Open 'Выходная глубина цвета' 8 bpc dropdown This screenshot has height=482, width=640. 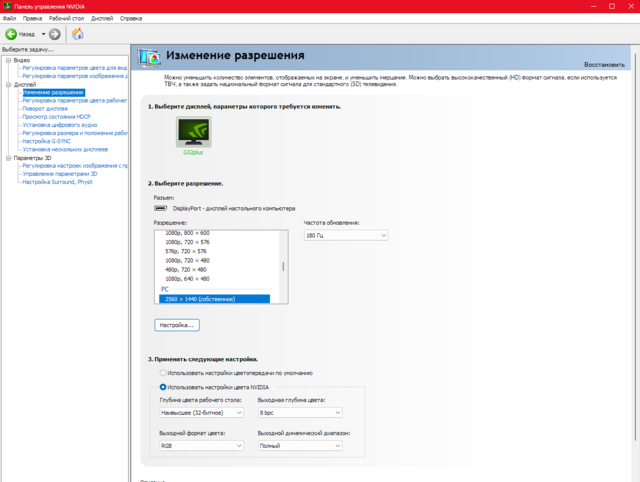(x=299, y=412)
